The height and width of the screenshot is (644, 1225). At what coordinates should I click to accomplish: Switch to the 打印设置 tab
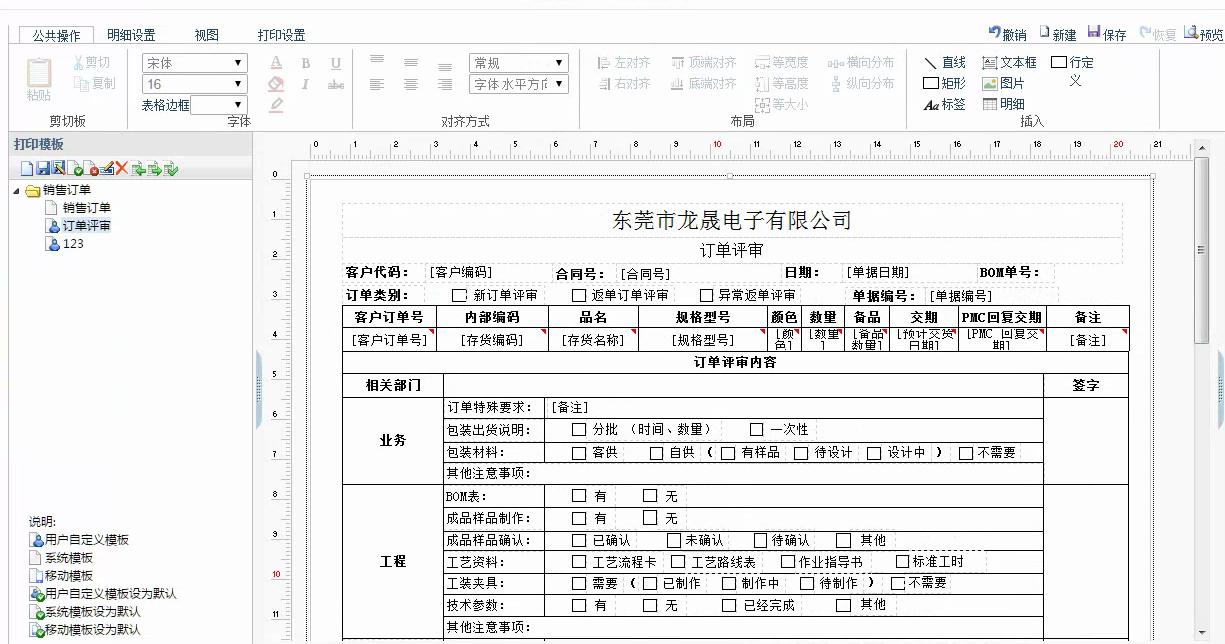pyautogui.click(x=281, y=35)
